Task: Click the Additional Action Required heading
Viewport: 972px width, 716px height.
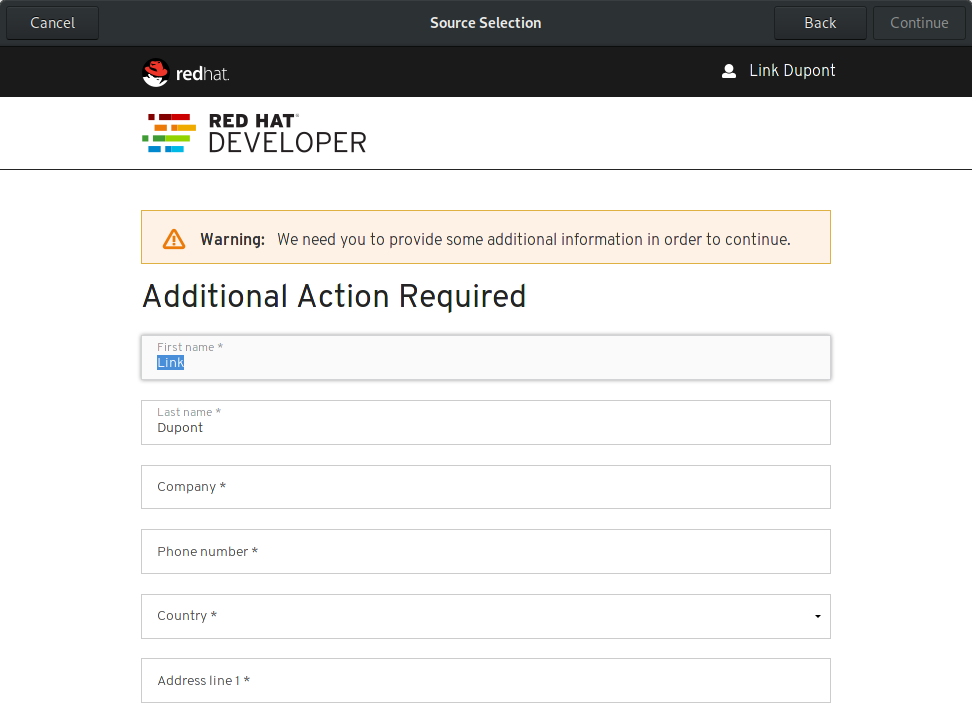Action: (334, 297)
